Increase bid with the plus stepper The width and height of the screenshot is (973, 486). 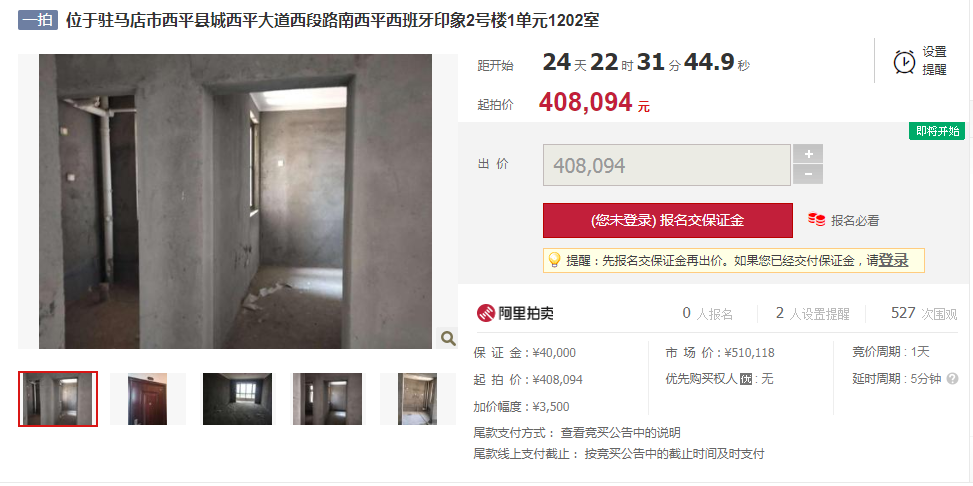click(808, 154)
